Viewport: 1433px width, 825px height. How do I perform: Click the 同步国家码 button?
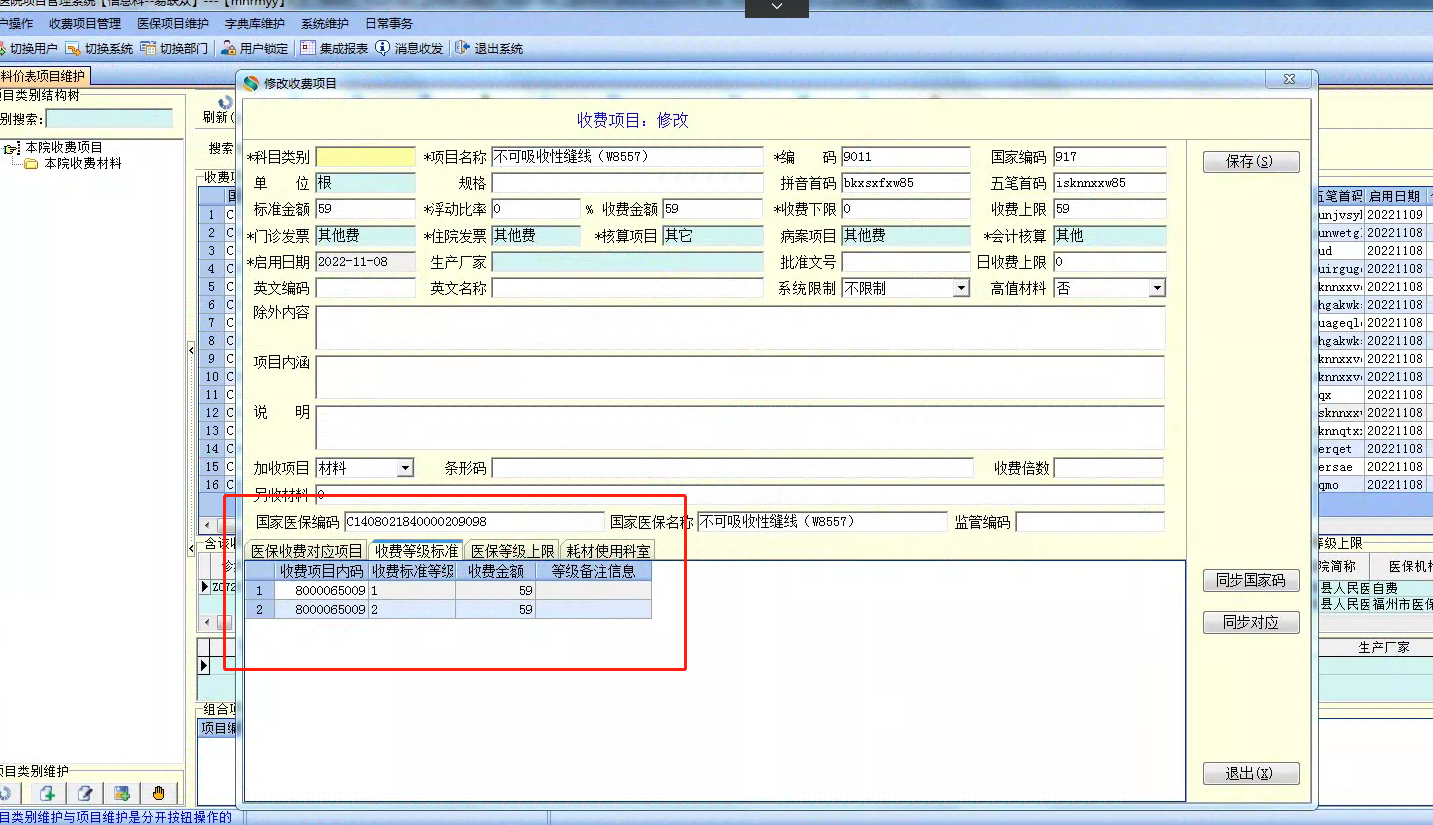pos(1250,581)
